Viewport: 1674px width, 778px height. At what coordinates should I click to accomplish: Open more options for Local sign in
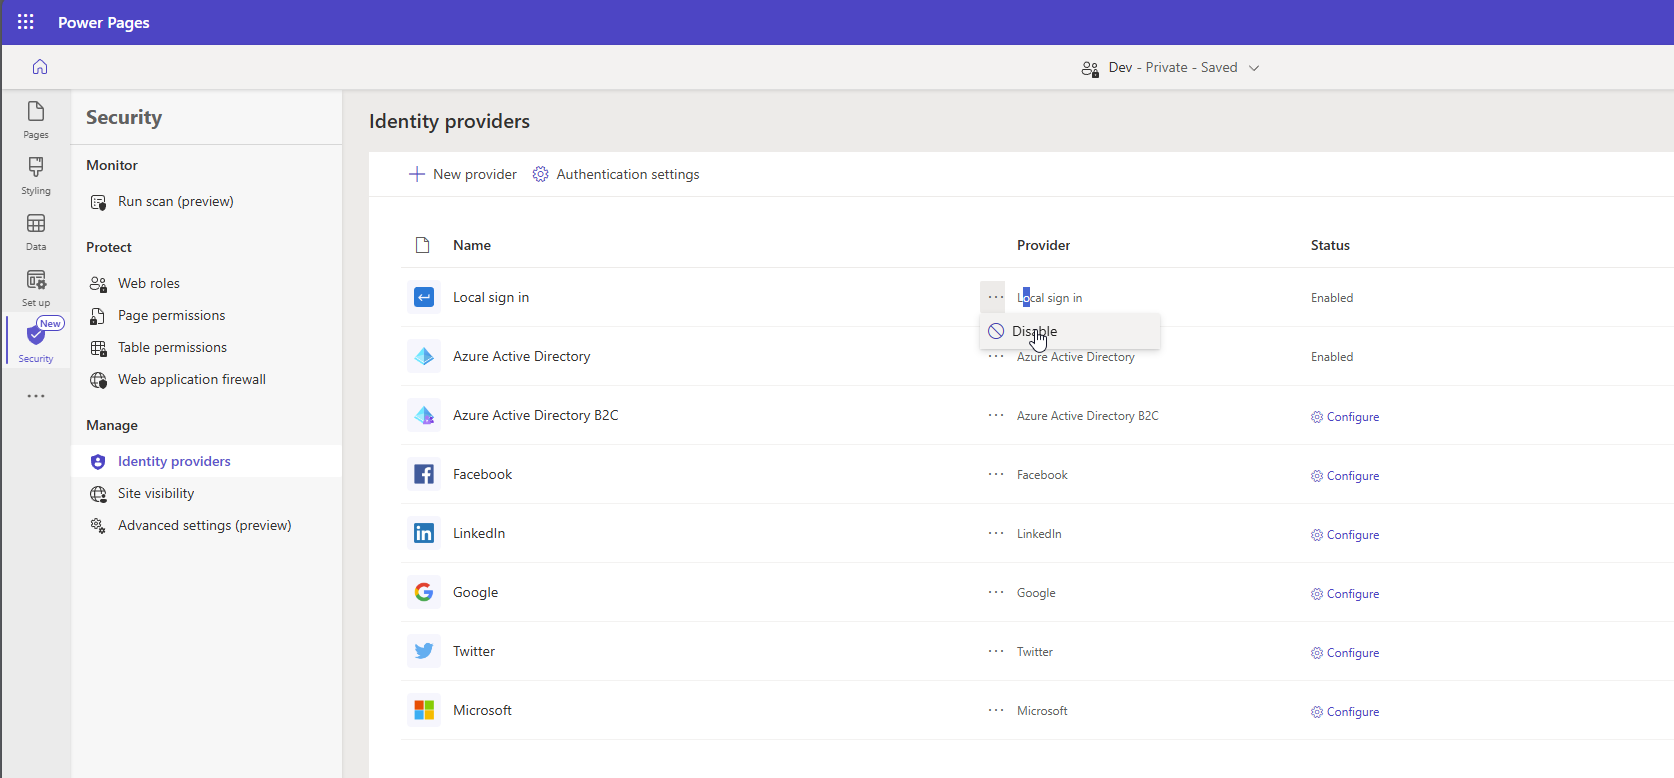tap(995, 297)
